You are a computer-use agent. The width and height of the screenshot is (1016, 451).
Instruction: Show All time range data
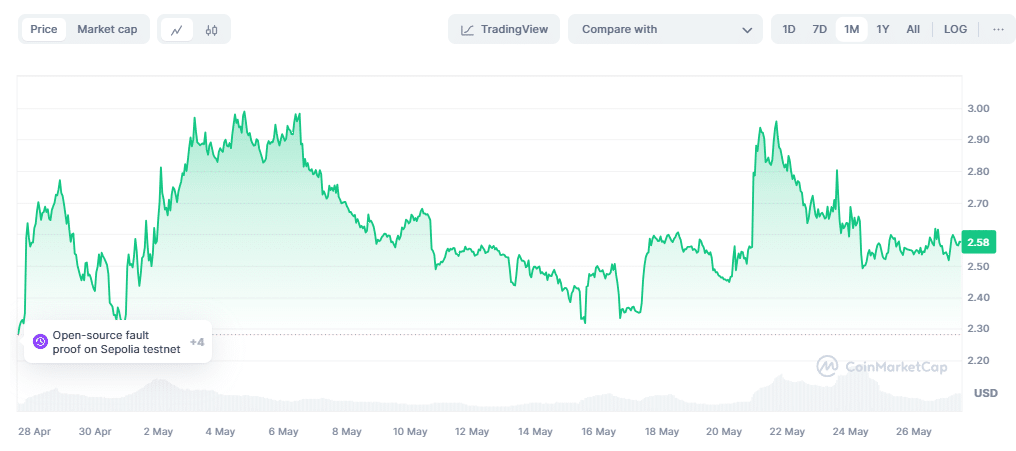coord(913,30)
